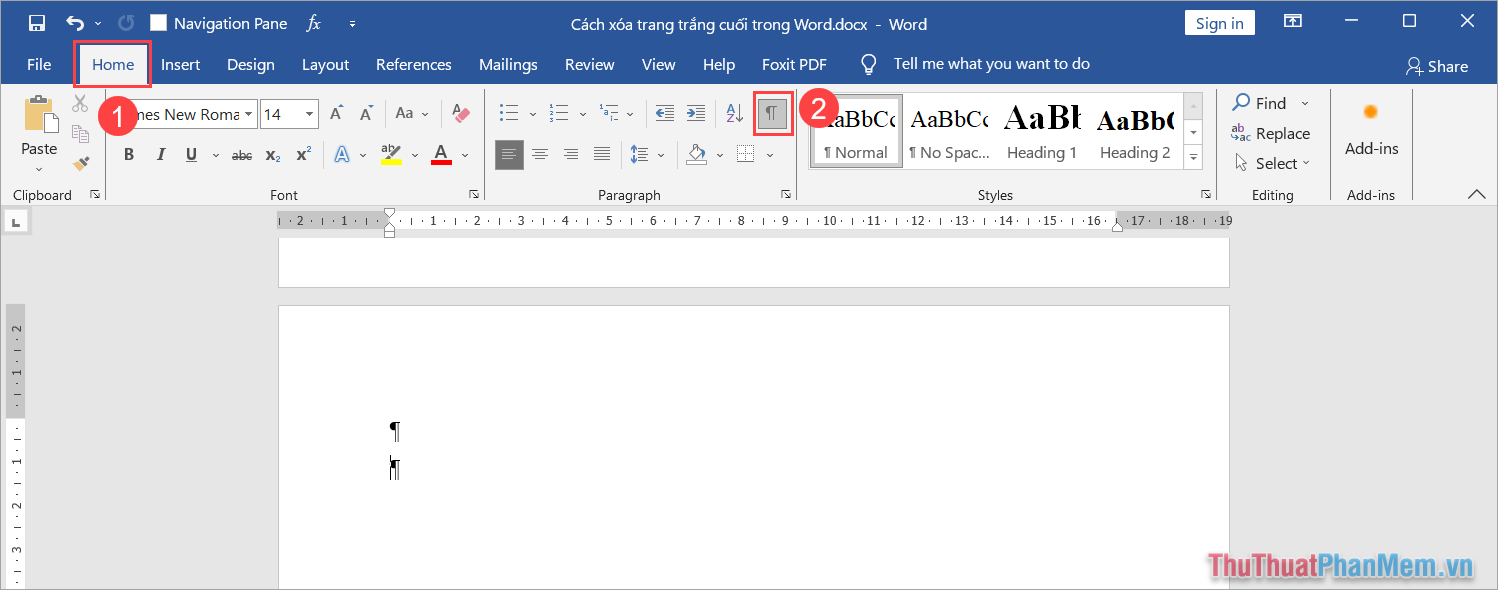Screen dimensions: 1498x590
Task: Click the Sort icon in Paragraph group
Action: pyautogui.click(x=734, y=113)
